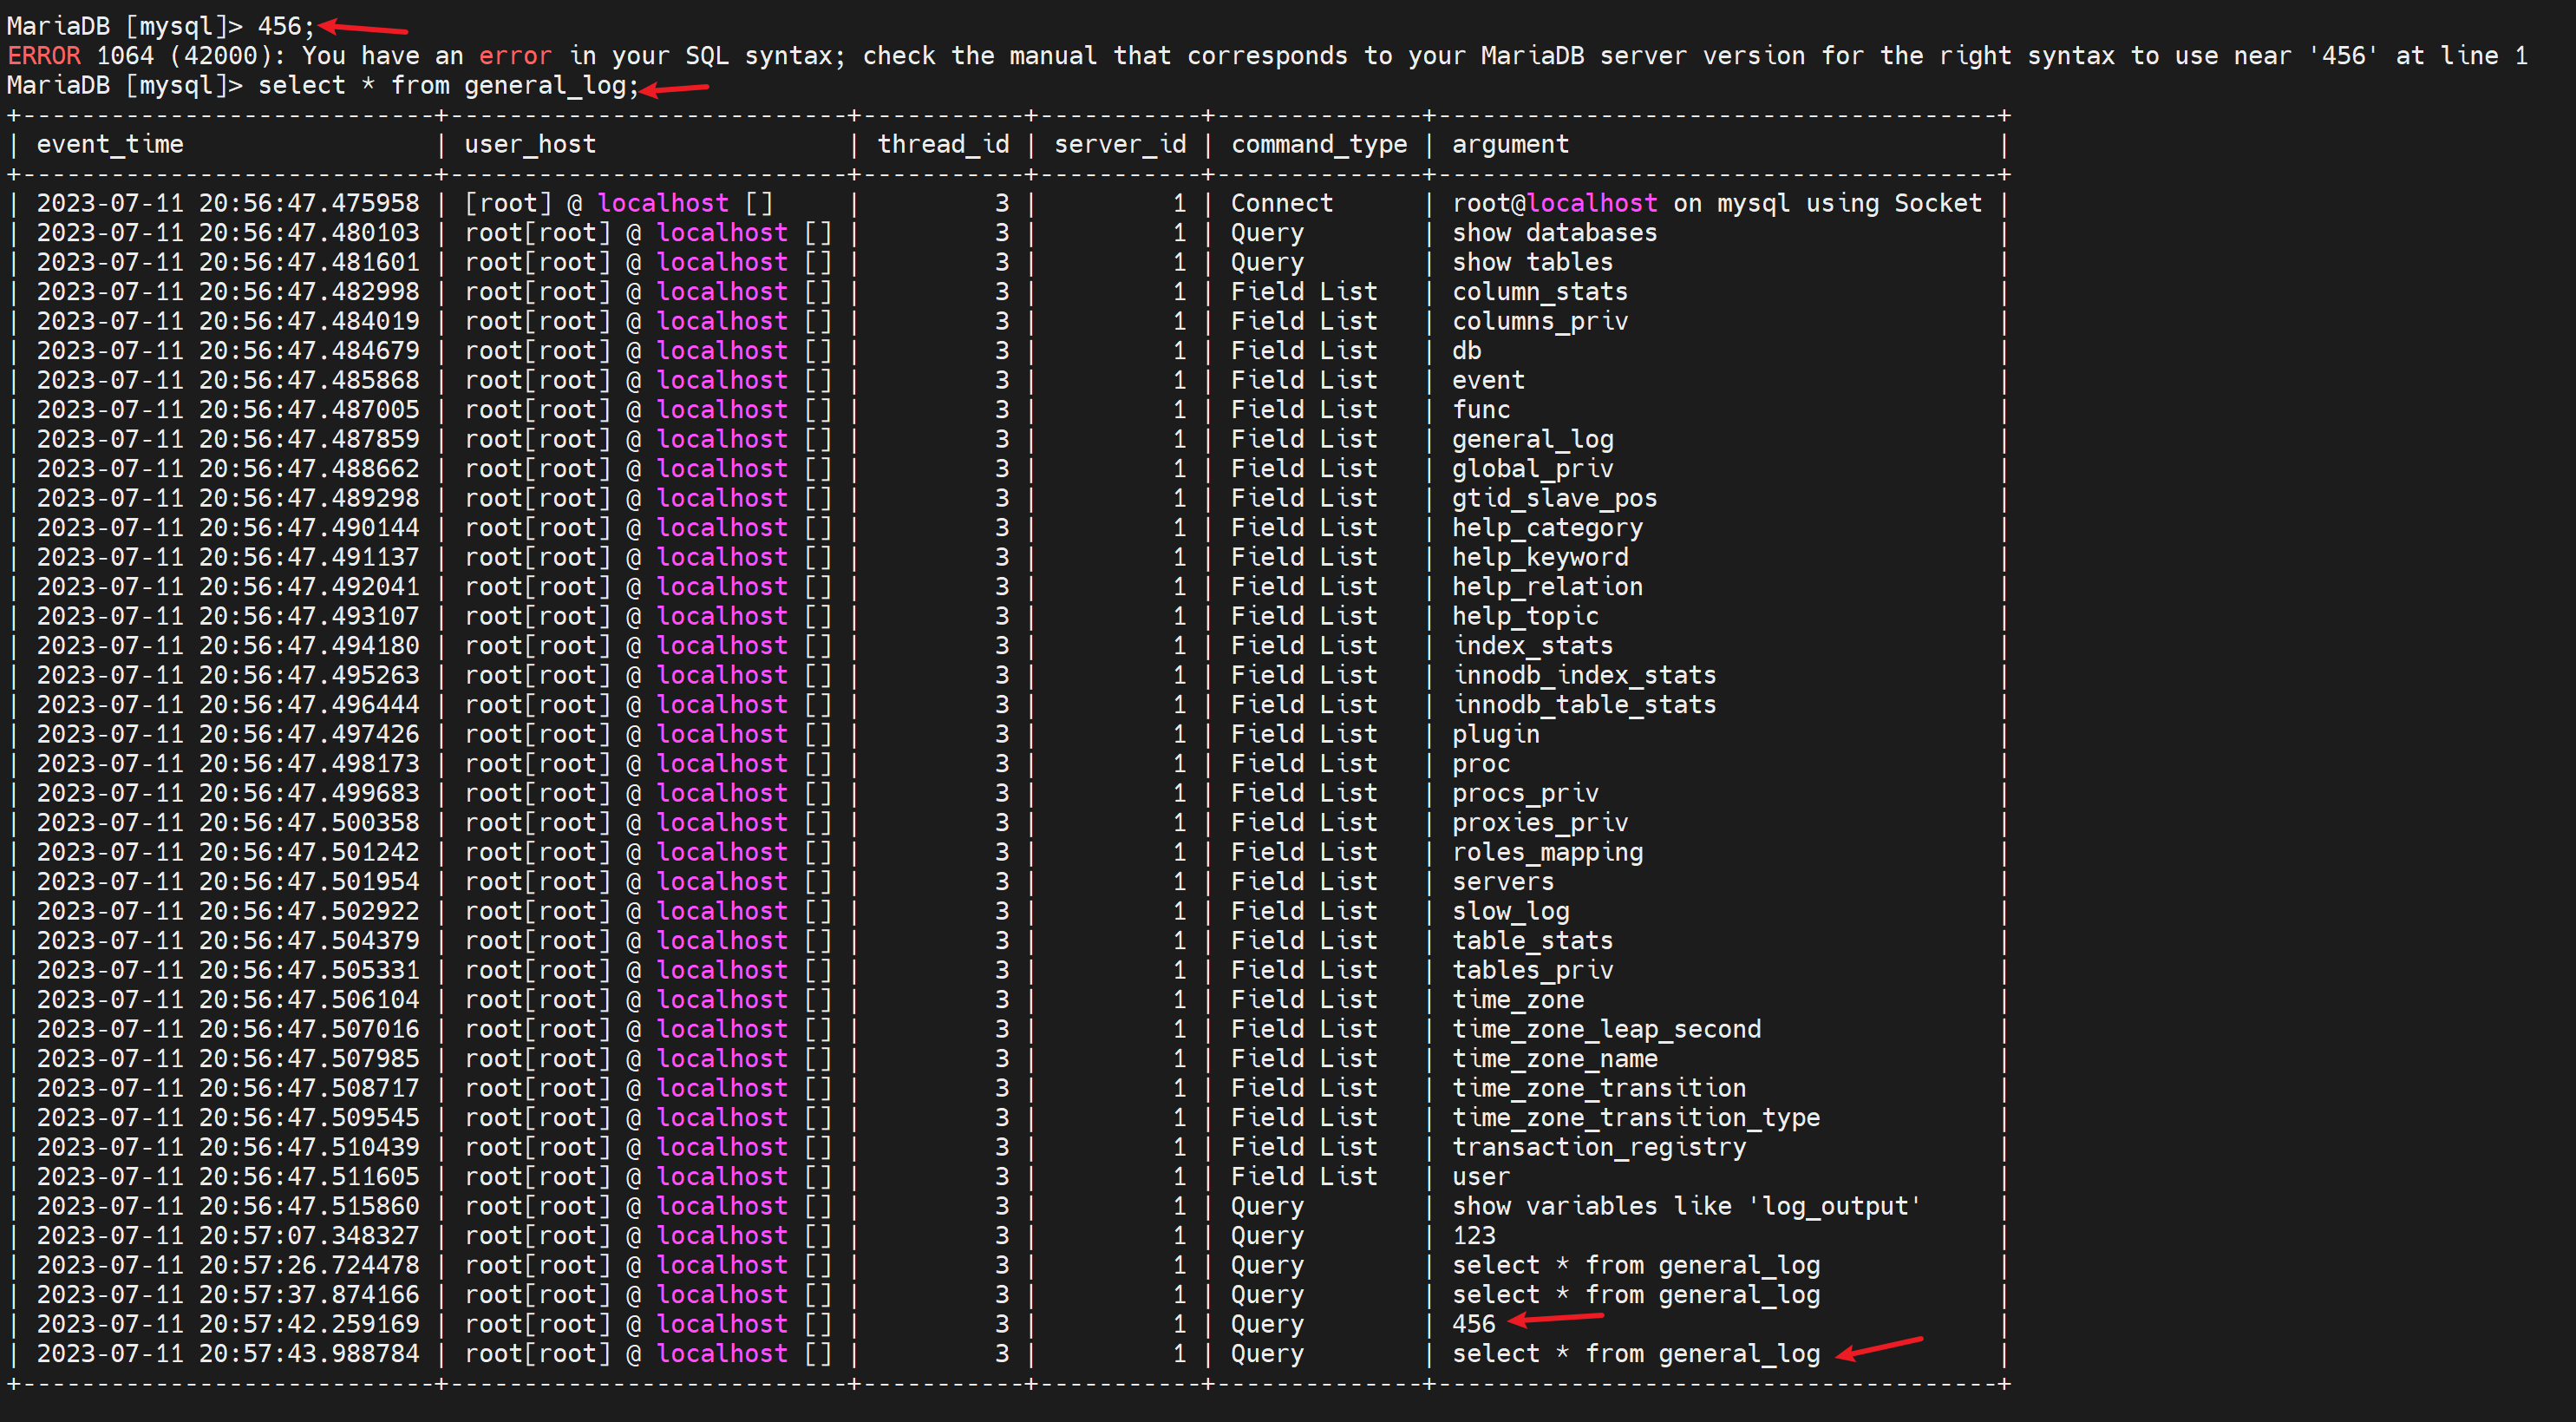
Task: Click the 'show databases' argument text
Action: pyautogui.click(x=1554, y=233)
